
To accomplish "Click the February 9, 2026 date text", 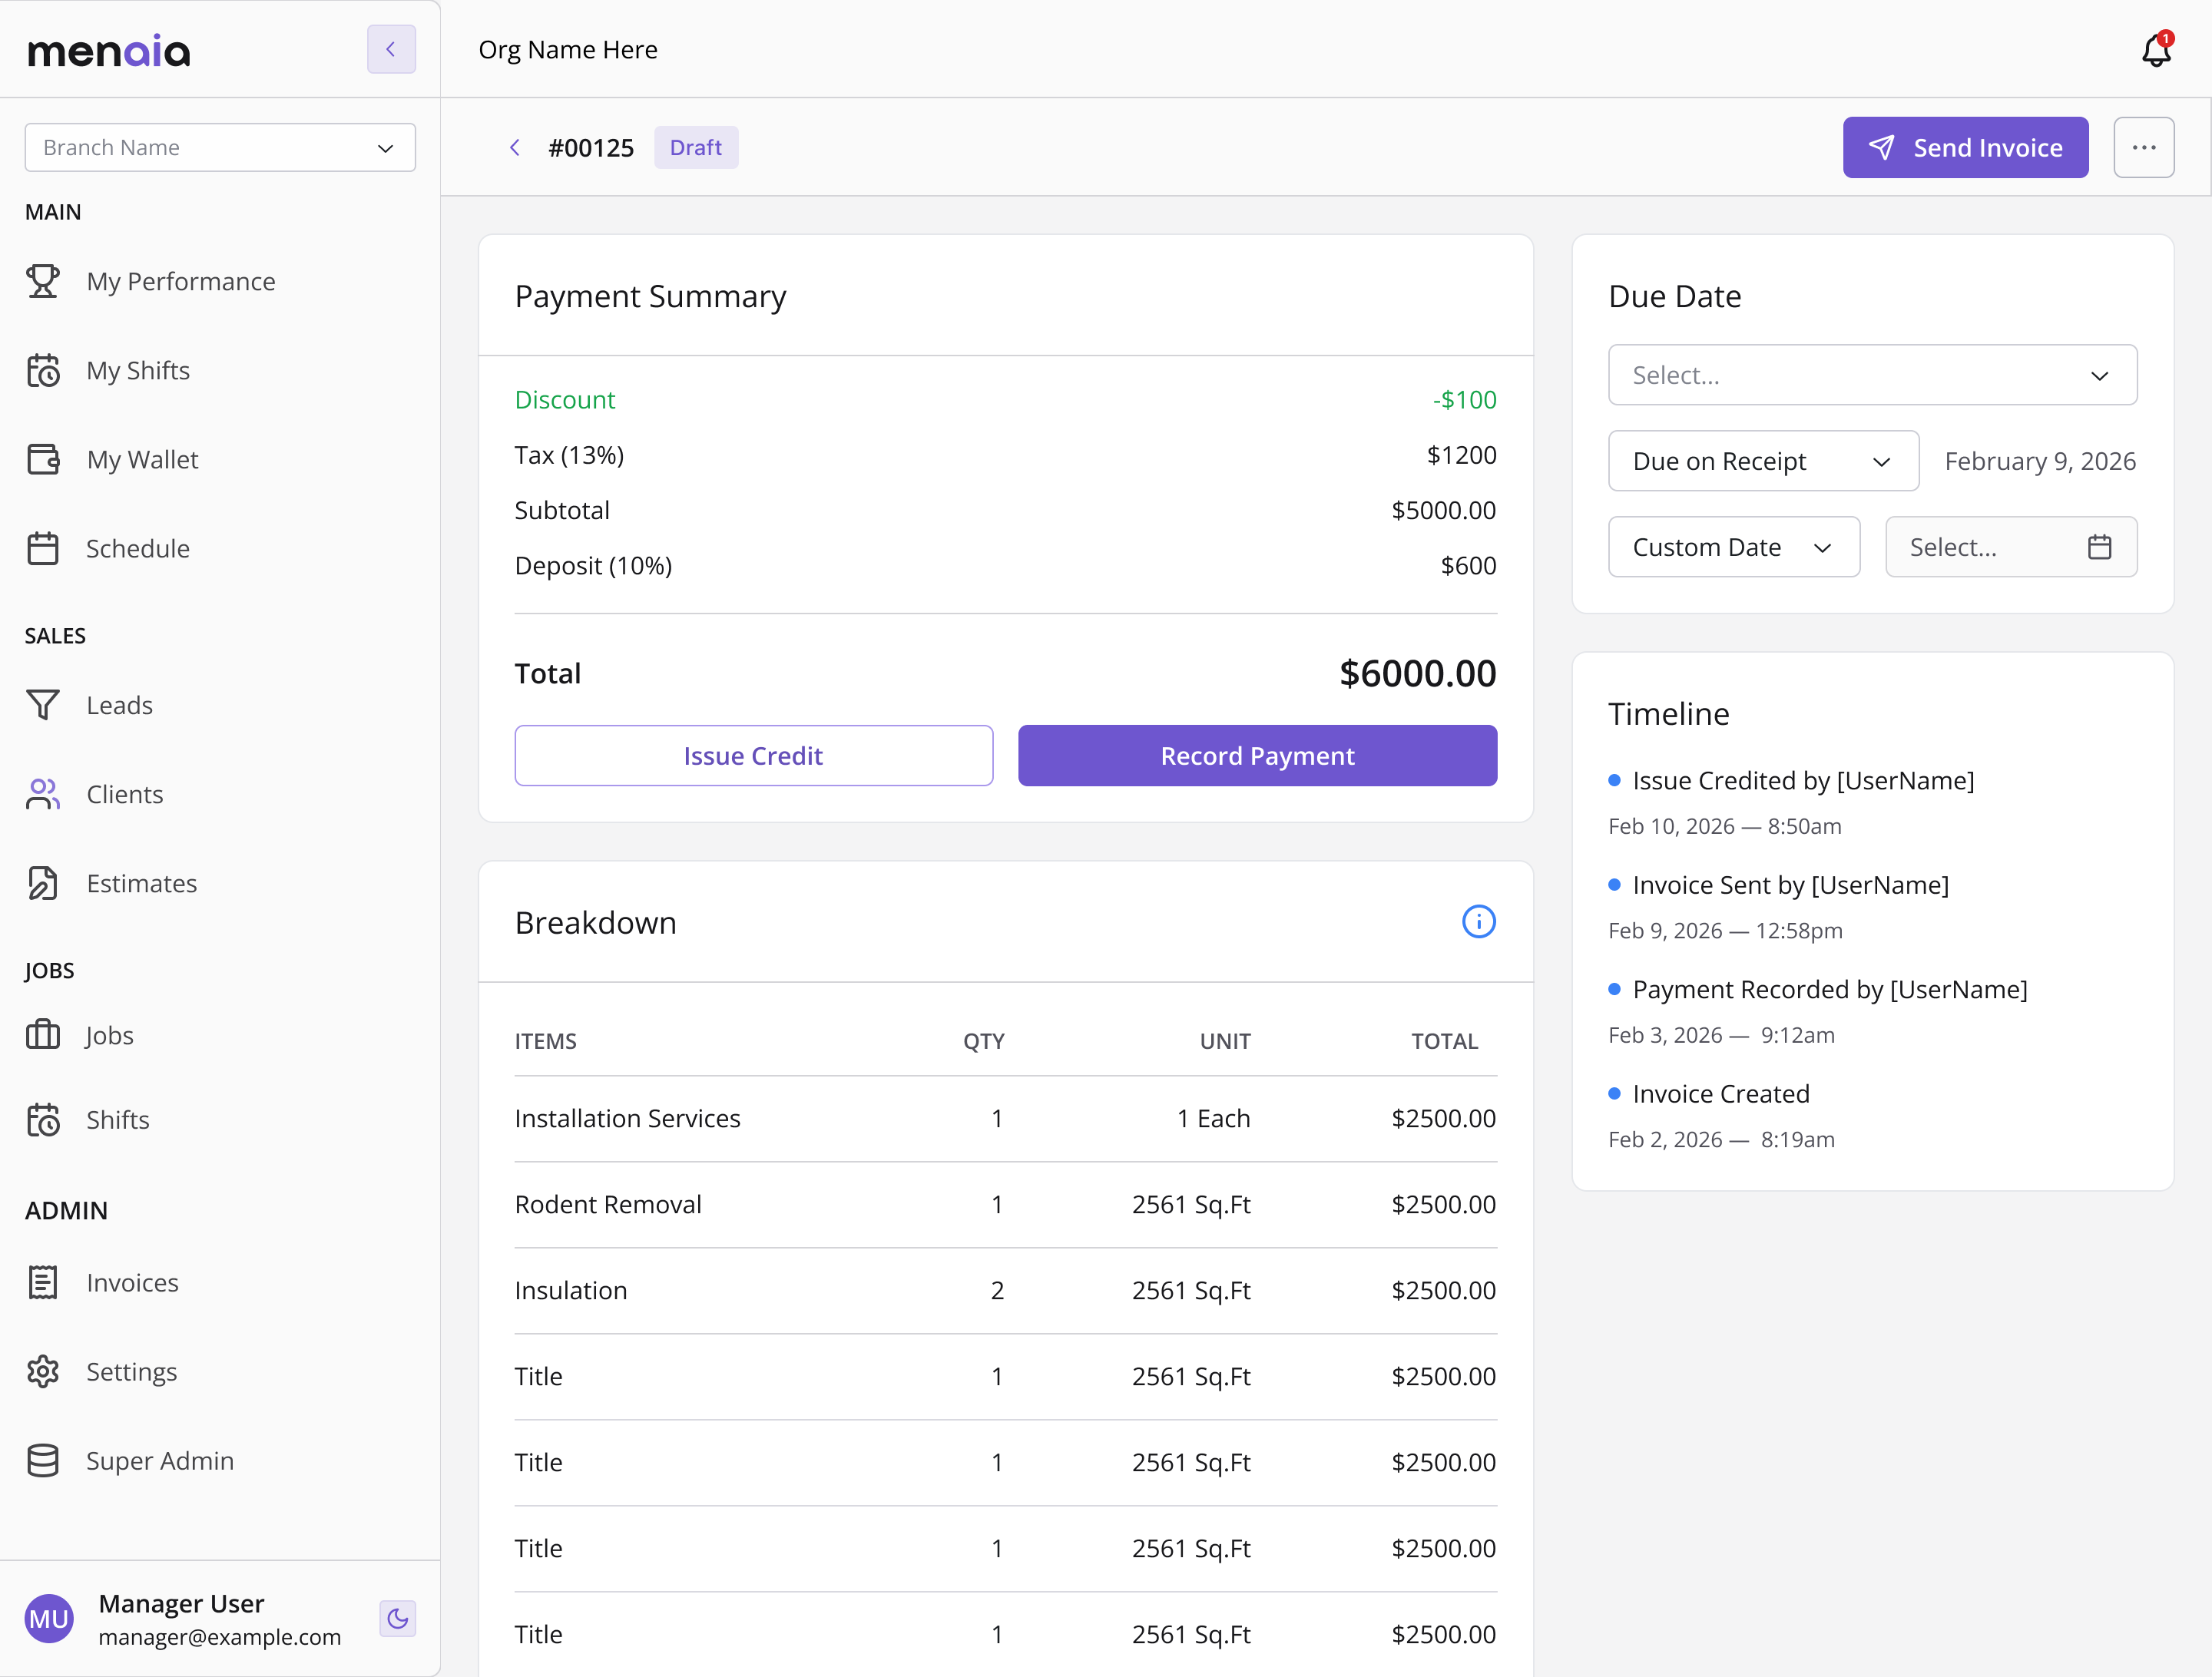I will [2040, 461].
